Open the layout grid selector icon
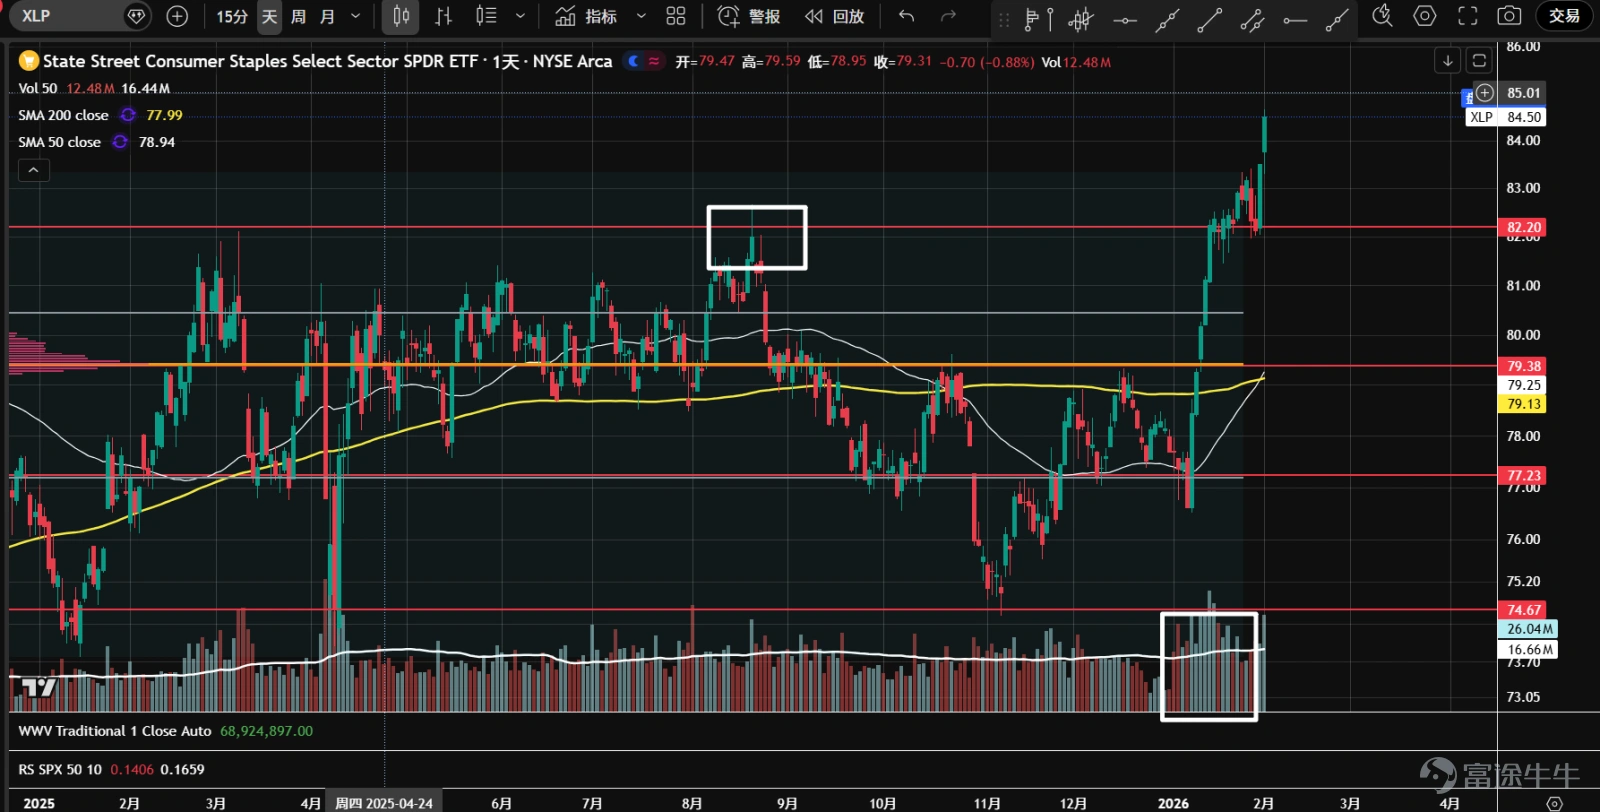Image resolution: width=1600 pixels, height=812 pixels. pos(676,16)
